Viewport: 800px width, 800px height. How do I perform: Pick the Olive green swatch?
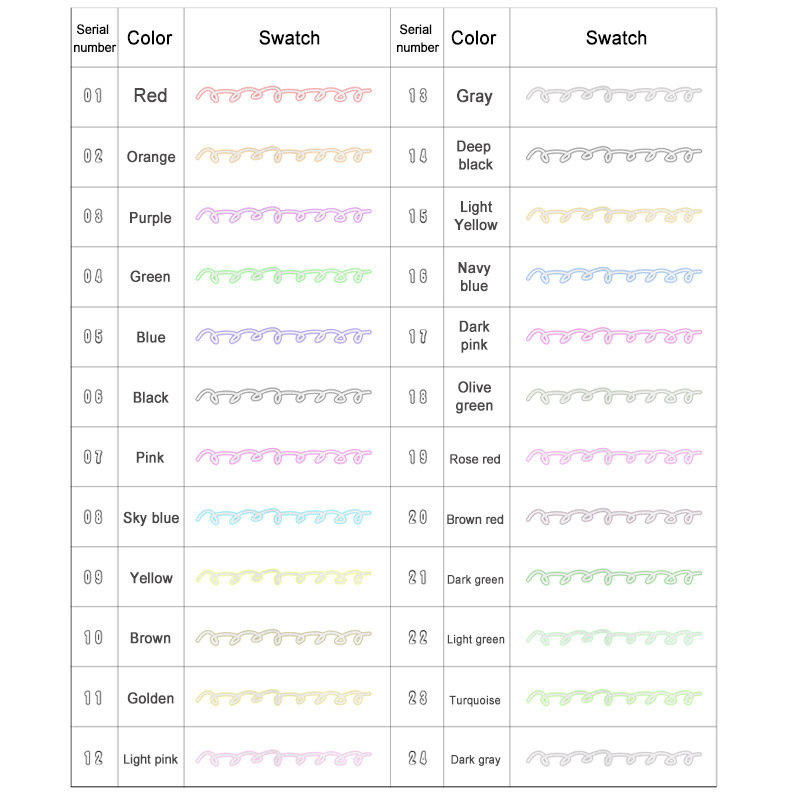click(613, 396)
